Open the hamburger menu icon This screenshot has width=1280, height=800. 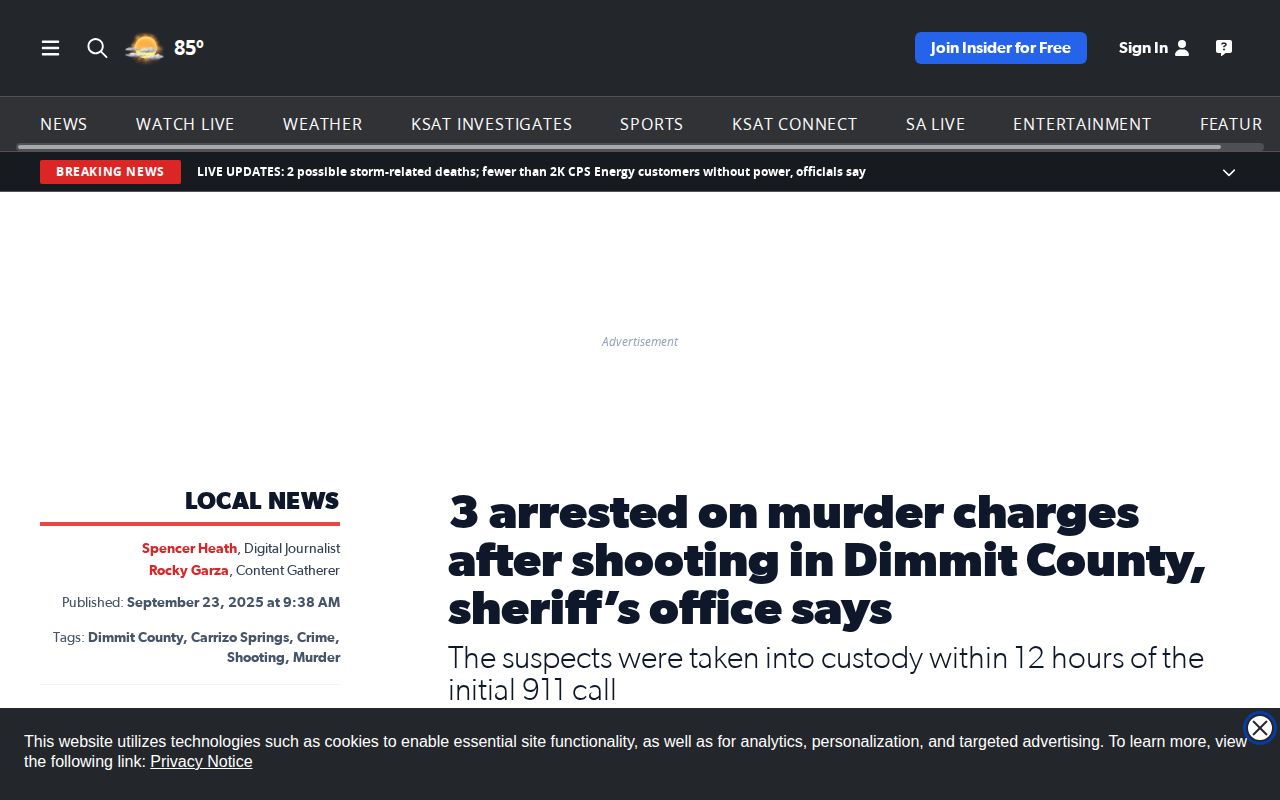click(50, 48)
